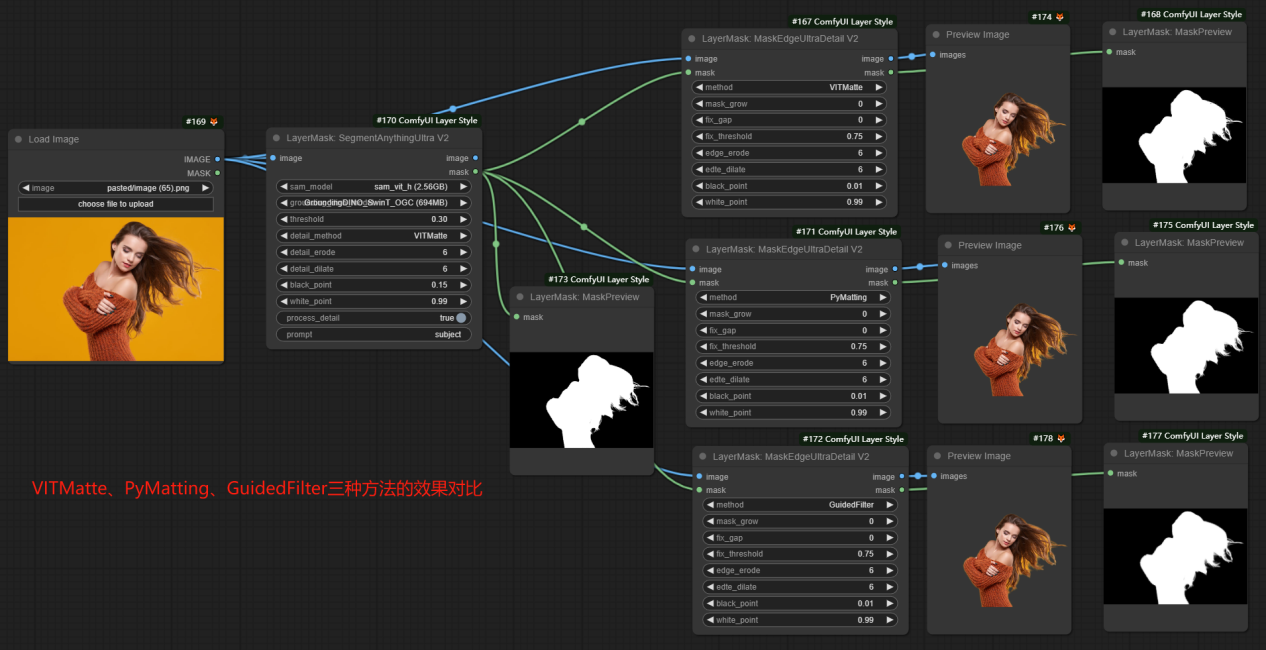
Task: Open the sam_model dropdown
Action: (x=373, y=186)
